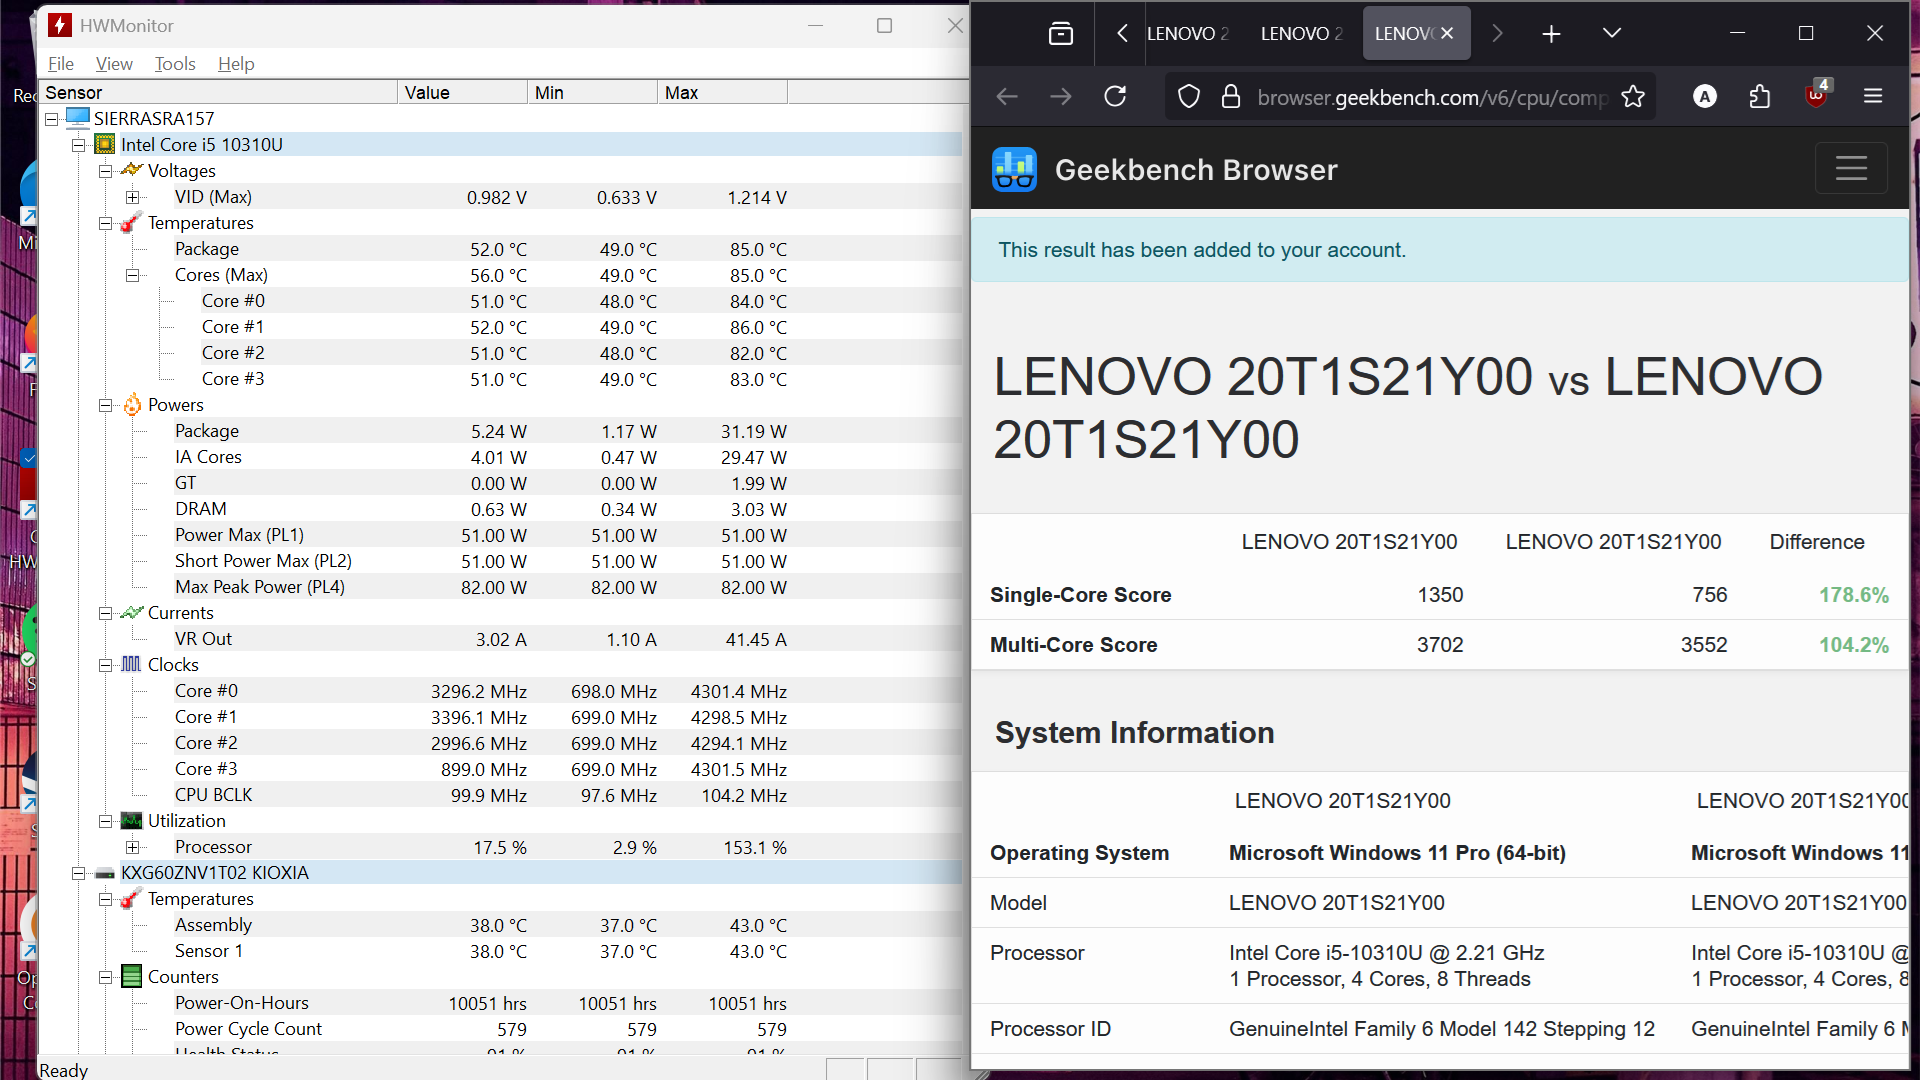The image size is (1920, 1080).
Task: Click the tracking protection shield icon
Action: (x=1188, y=96)
